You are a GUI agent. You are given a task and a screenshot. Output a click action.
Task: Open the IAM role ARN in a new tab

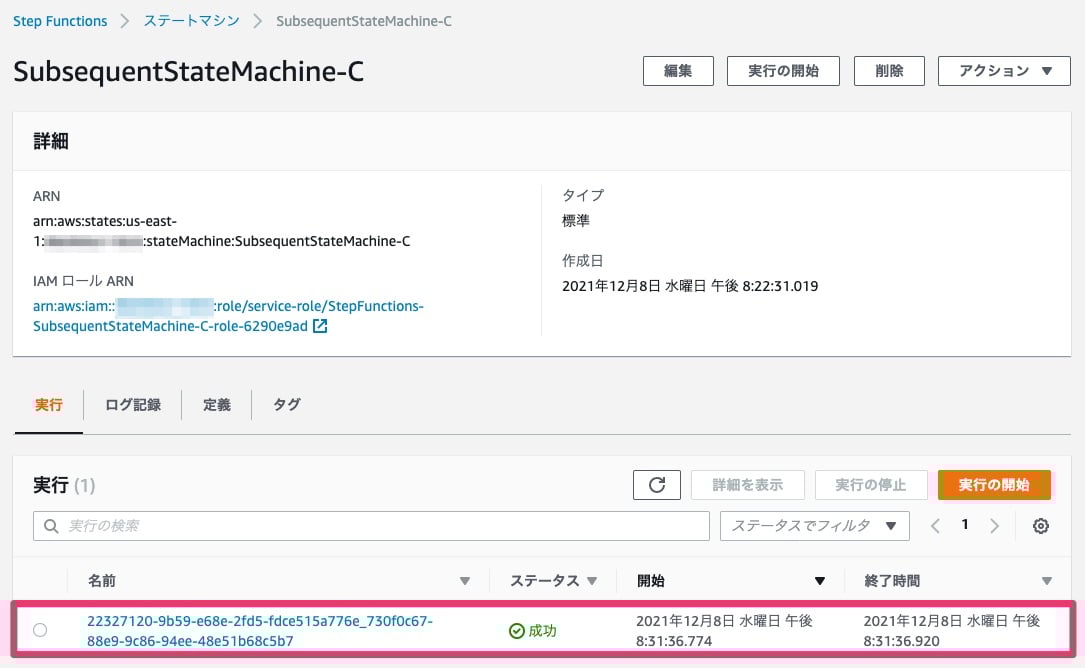tap(319, 326)
